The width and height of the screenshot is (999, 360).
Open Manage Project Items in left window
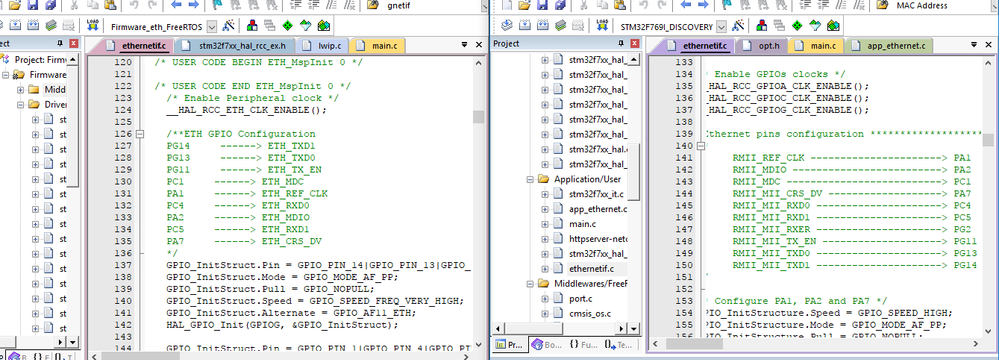252,26
